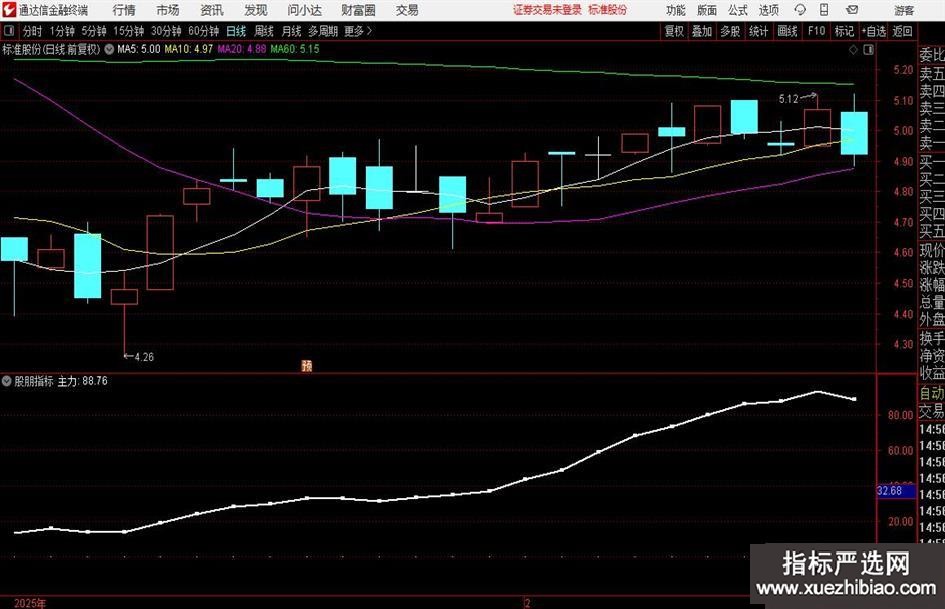Click the 标准股份 red stock link
945x609 pixels.
click(608, 10)
